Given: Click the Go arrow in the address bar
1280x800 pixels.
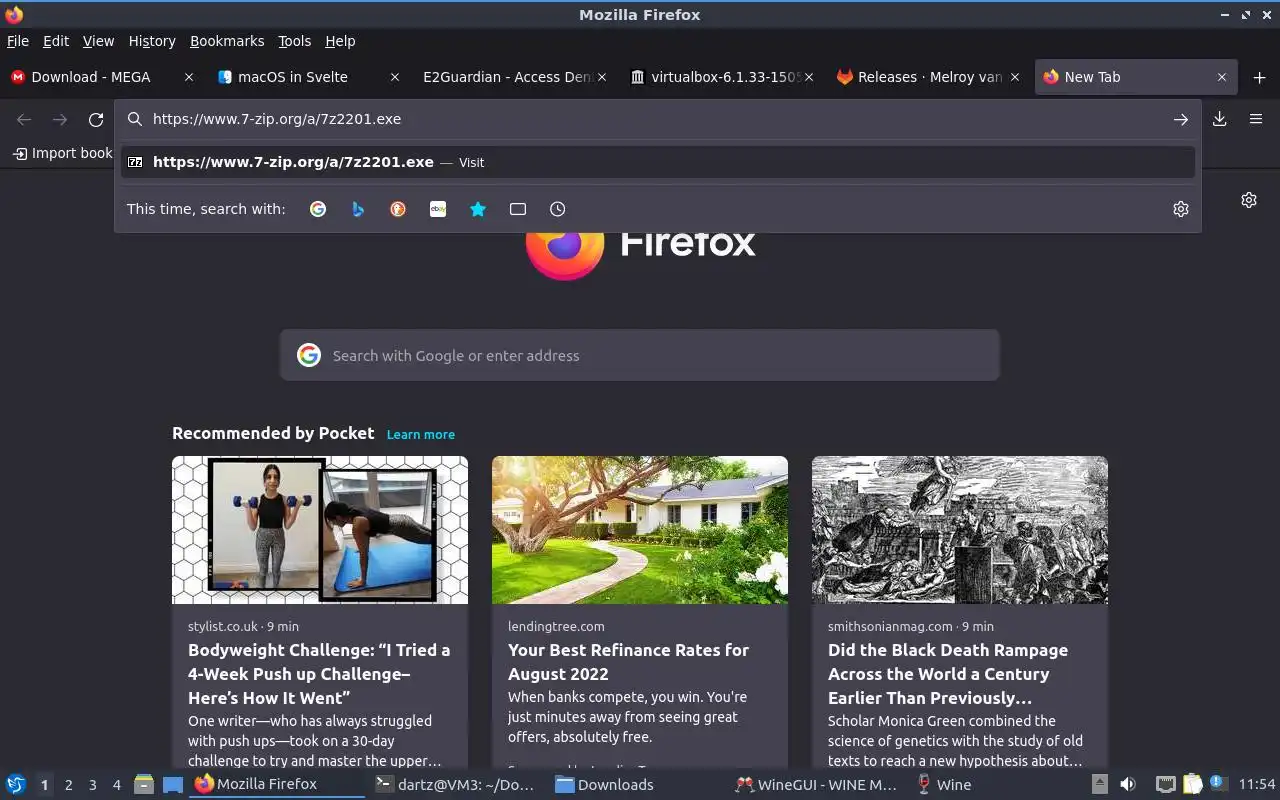Looking at the screenshot, I should (x=1181, y=119).
